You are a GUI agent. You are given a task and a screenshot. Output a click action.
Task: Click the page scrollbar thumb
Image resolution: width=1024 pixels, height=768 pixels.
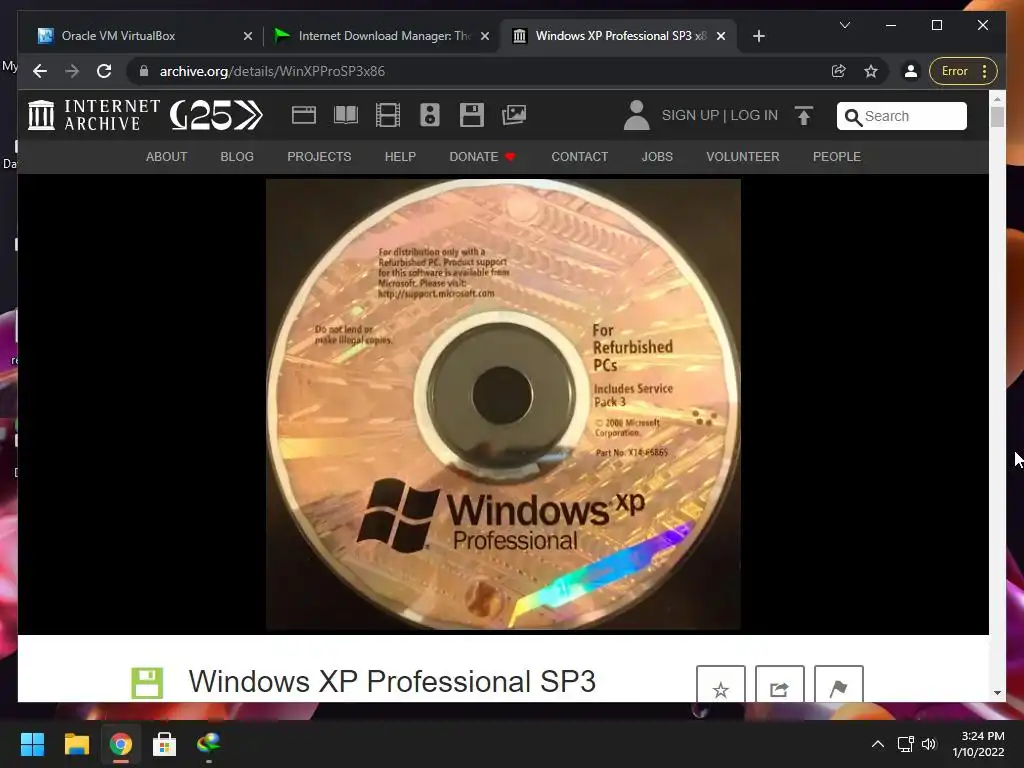(x=997, y=116)
